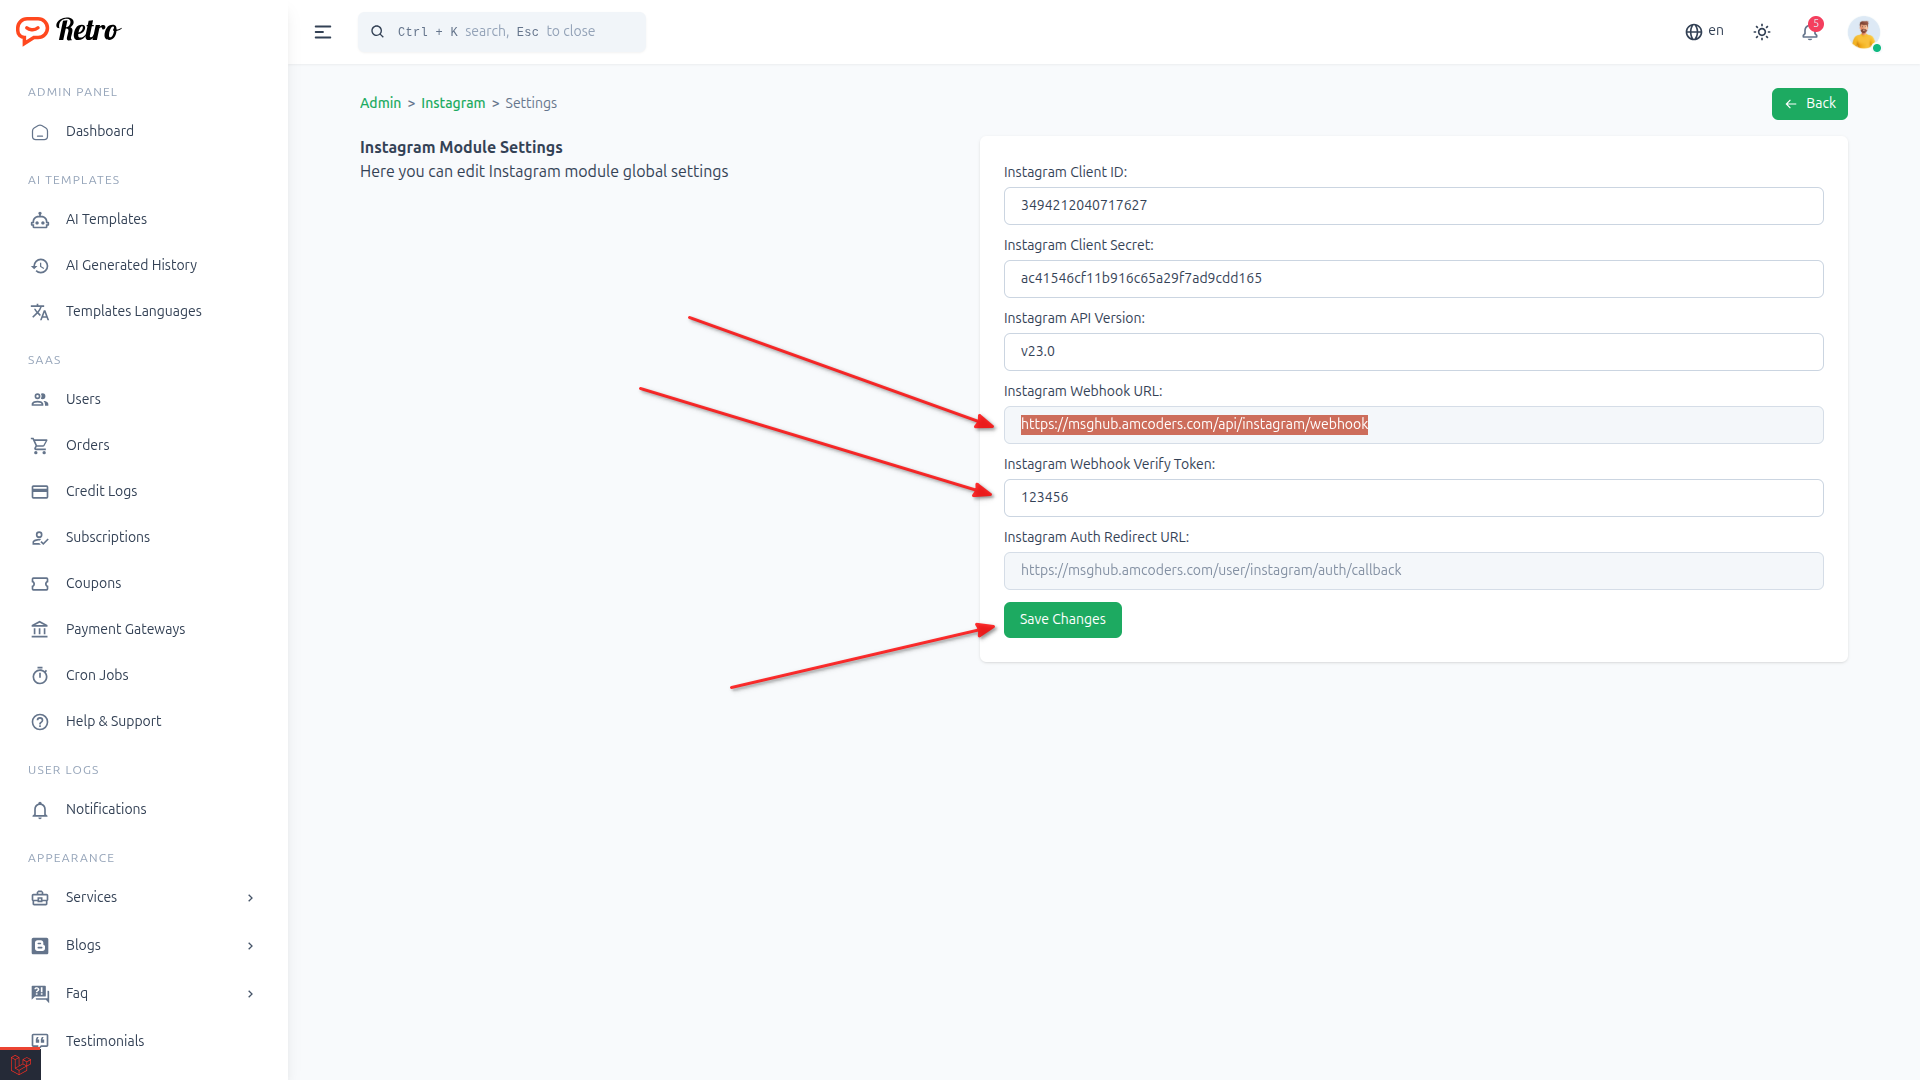1920x1080 pixels.
Task: Select the AI Templates icon
Action: [x=40, y=219]
